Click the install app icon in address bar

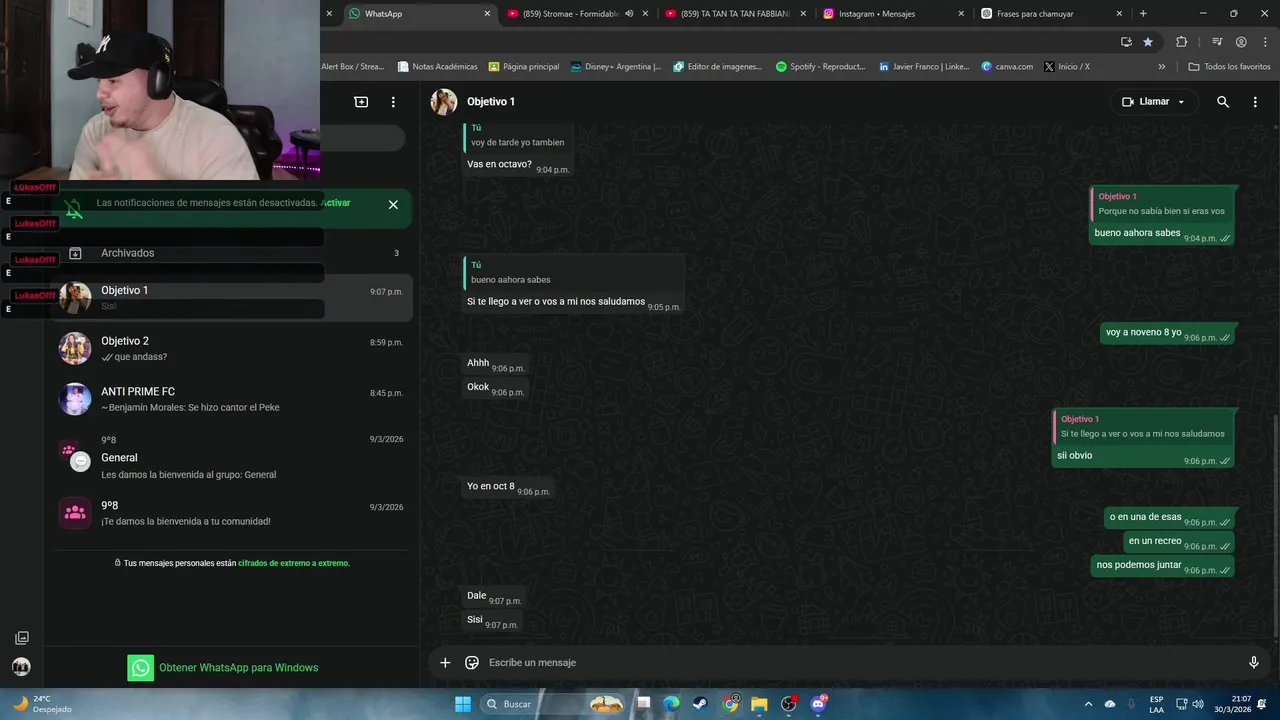click(1126, 42)
